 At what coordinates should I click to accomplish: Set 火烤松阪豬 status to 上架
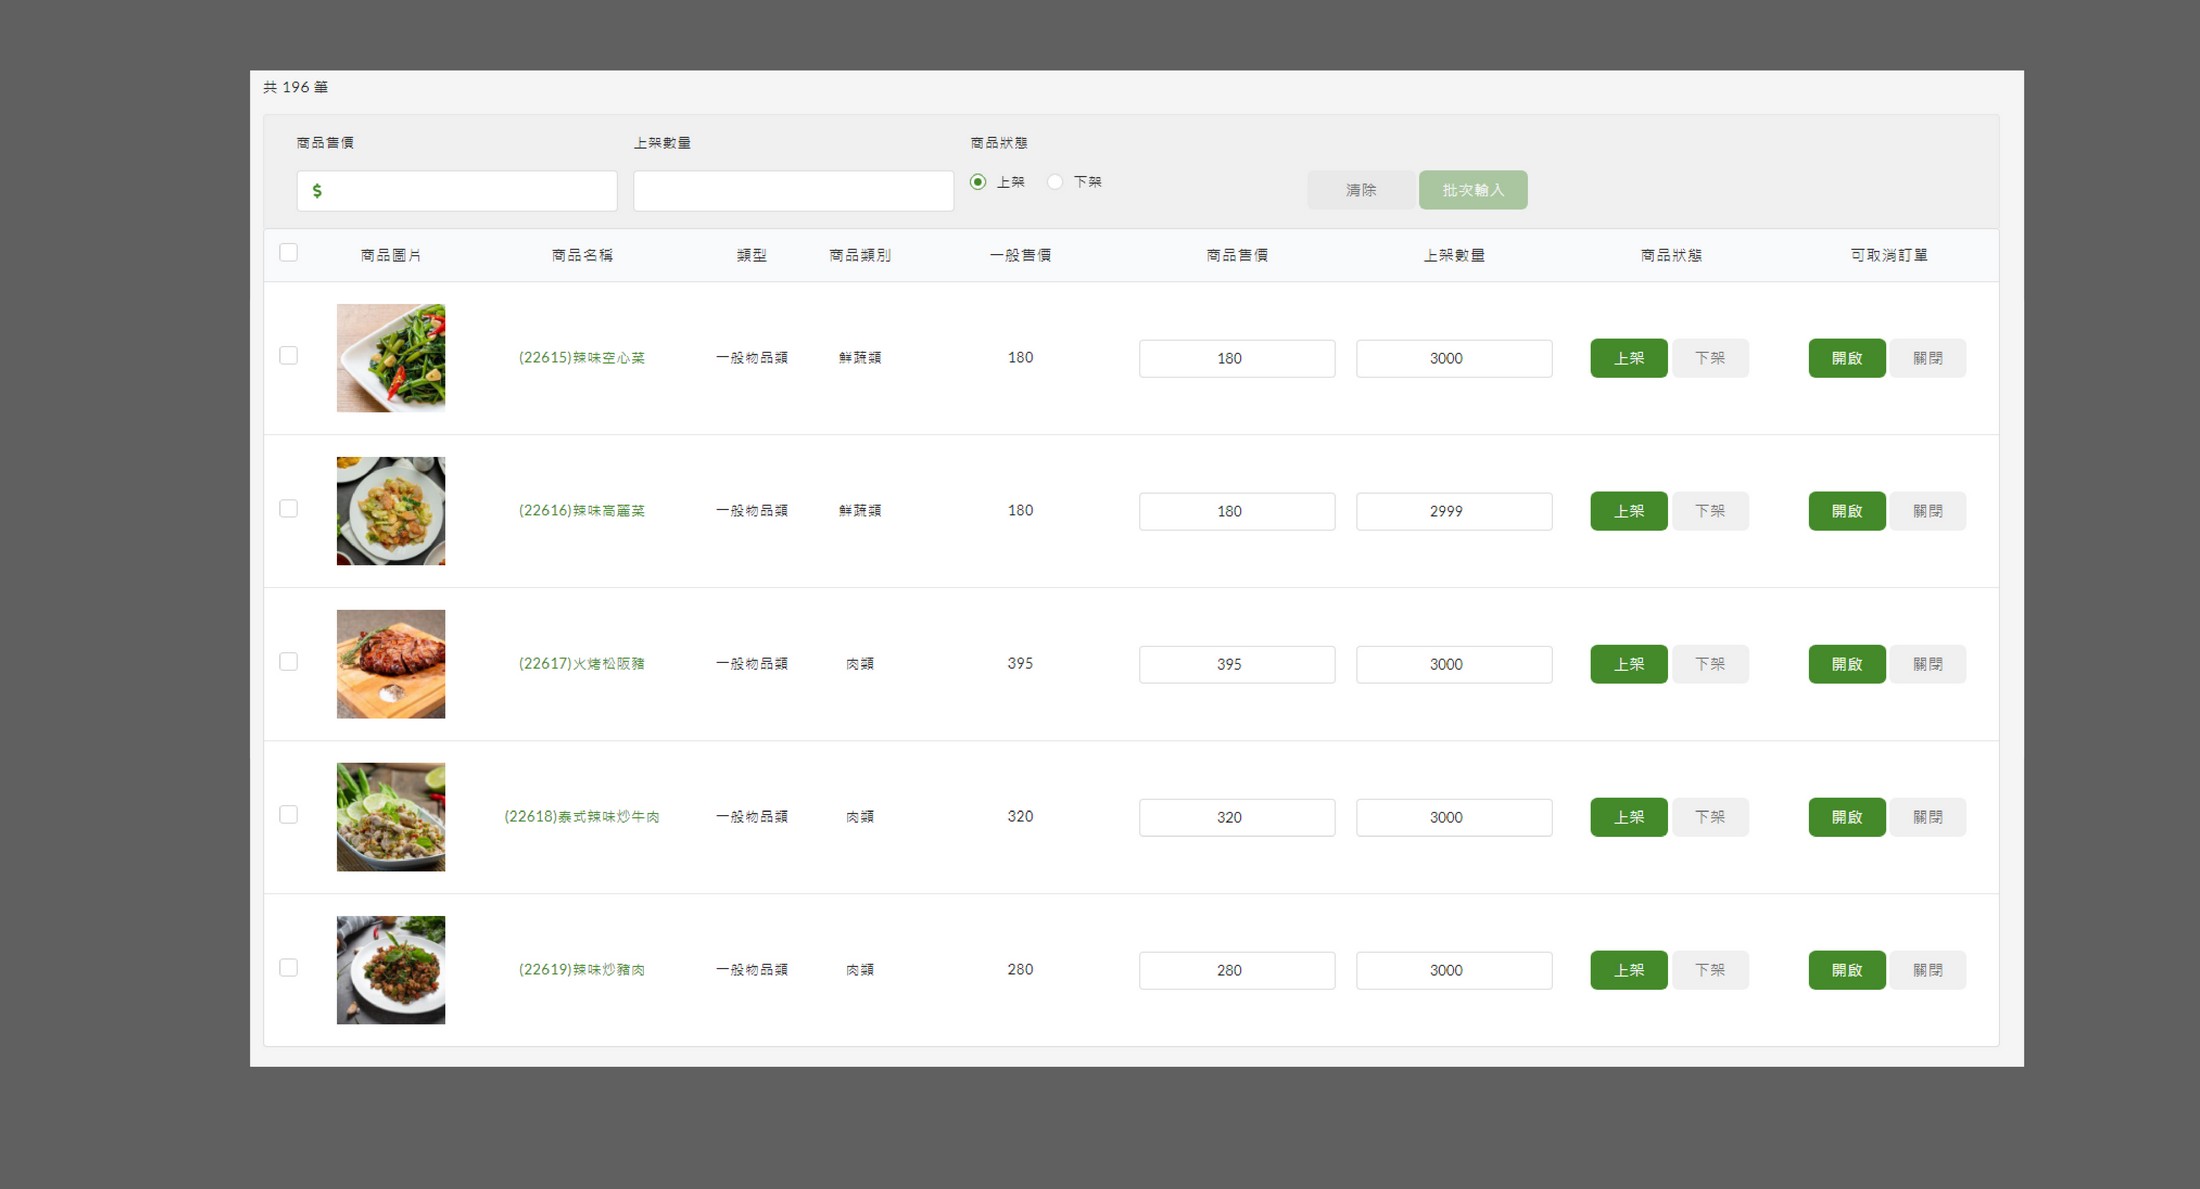point(1629,664)
